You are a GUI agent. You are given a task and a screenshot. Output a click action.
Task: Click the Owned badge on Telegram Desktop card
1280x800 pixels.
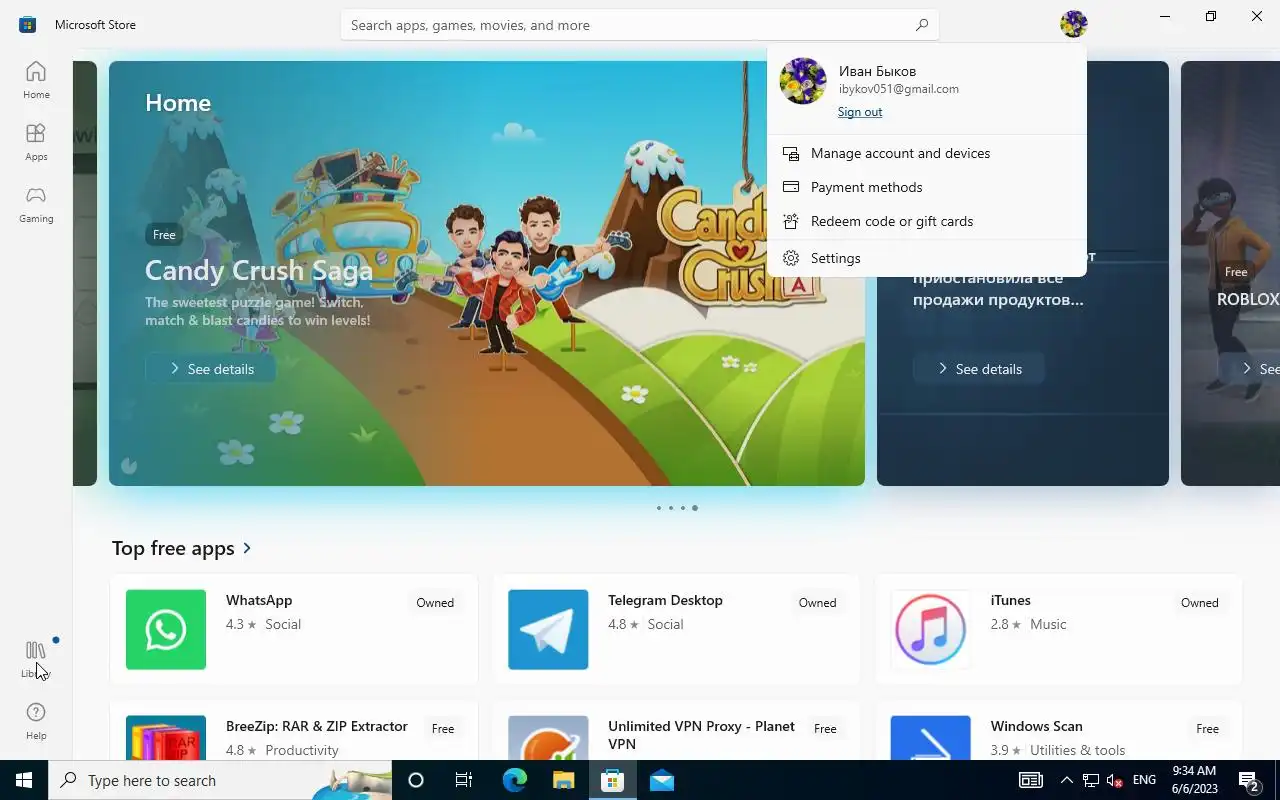(817, 603)
